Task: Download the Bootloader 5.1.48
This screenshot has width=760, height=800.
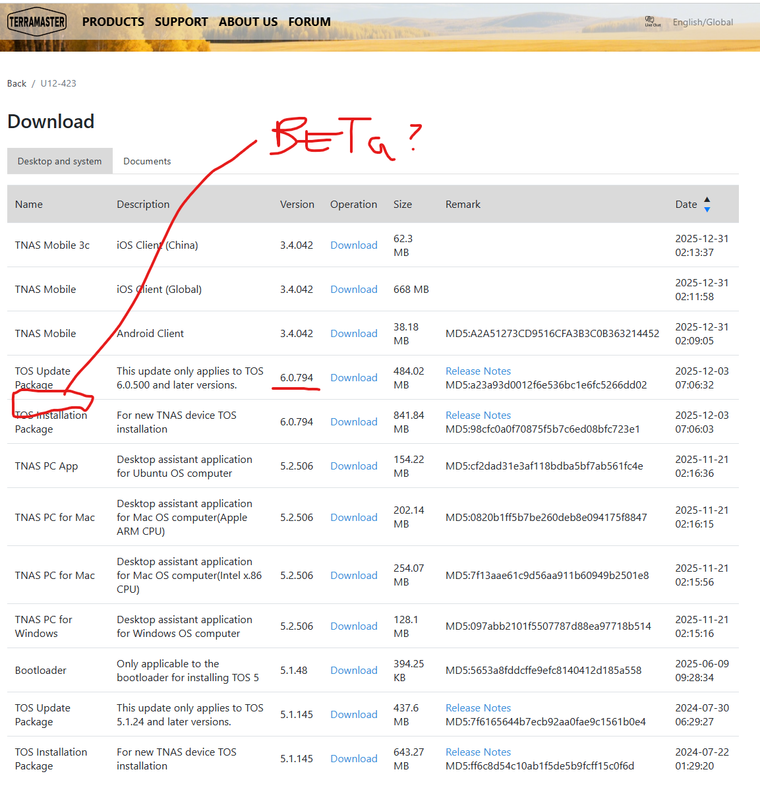Action: tap(353, 670)
